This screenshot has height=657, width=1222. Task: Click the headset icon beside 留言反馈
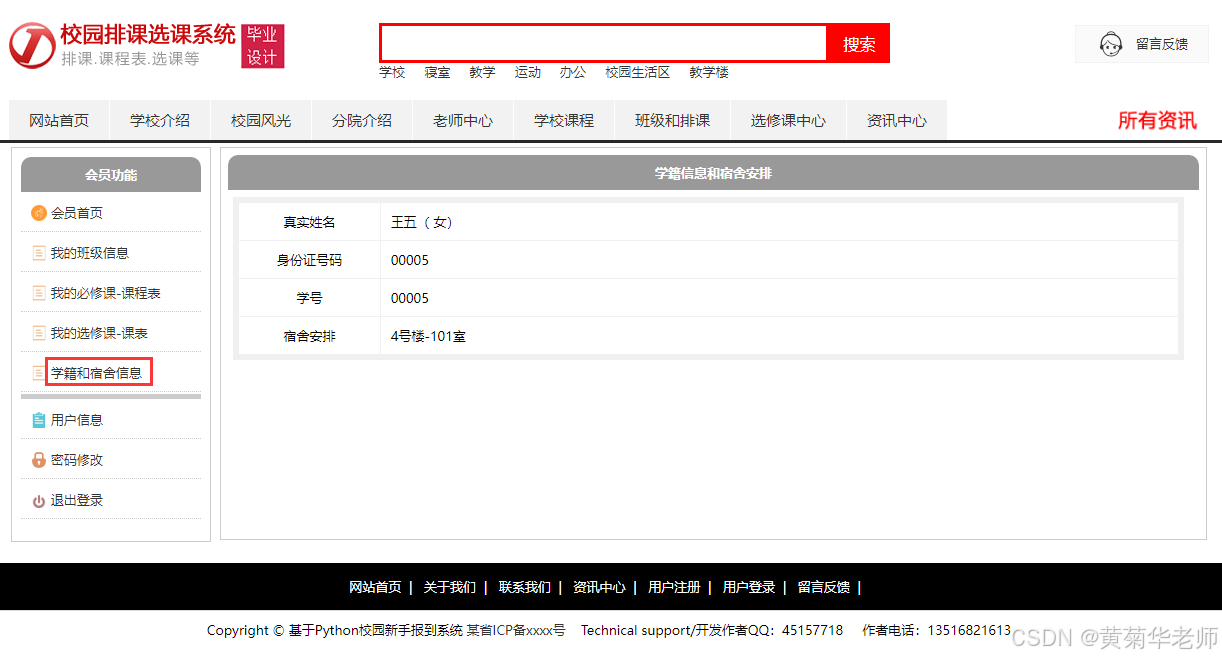(1110, 44)
